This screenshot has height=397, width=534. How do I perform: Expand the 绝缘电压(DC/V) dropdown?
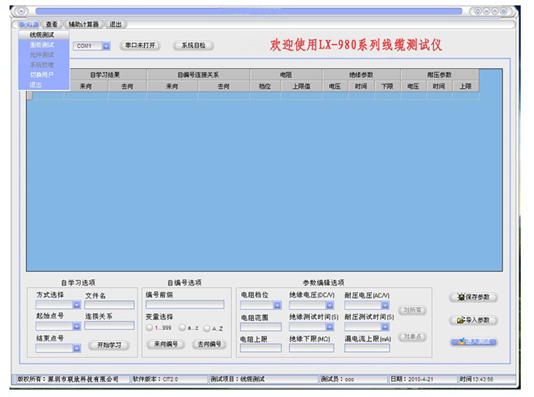(330, 305)
